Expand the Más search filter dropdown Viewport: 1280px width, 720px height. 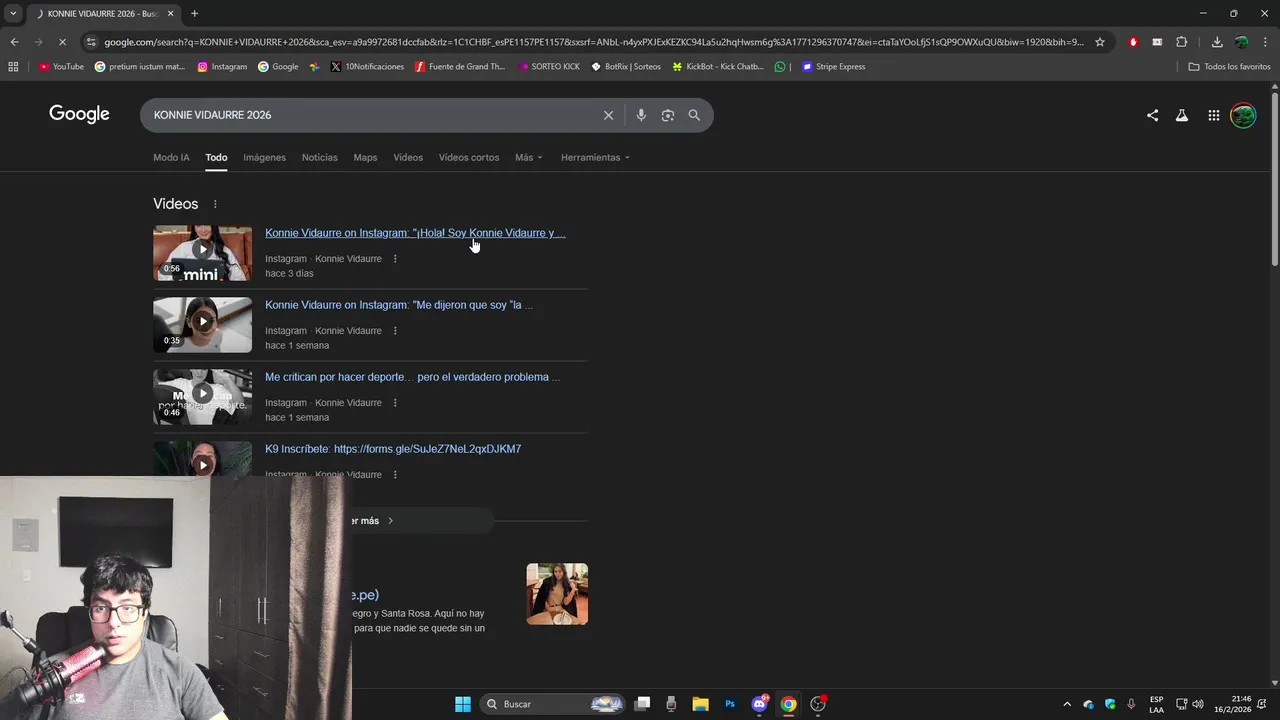528,158
